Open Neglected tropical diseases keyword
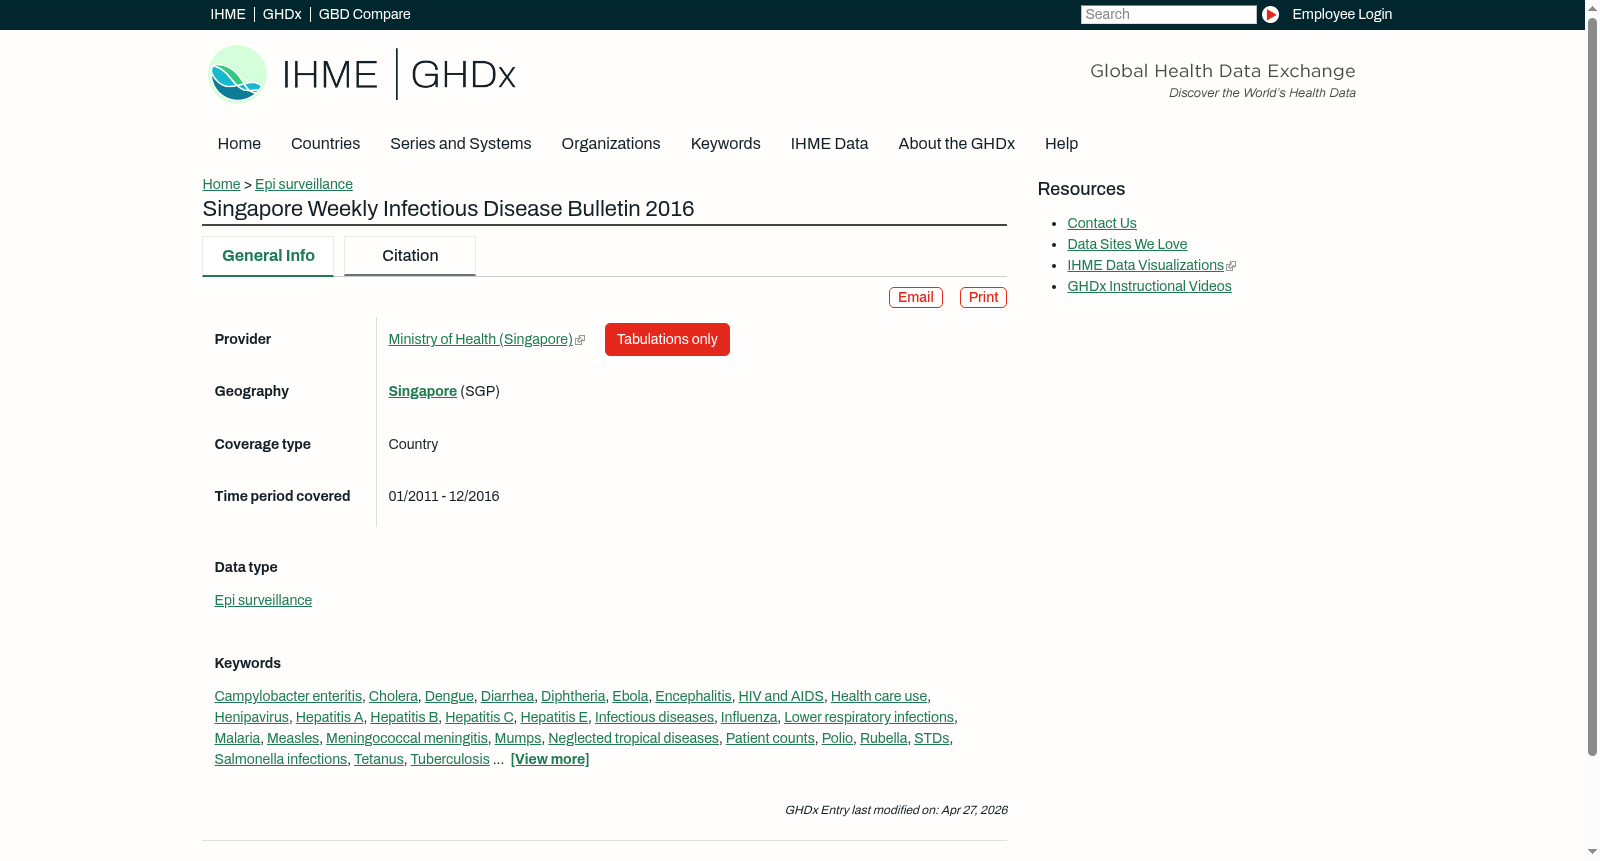The width and height of the screenshot is (1600, 861). [x=633, y=739]
